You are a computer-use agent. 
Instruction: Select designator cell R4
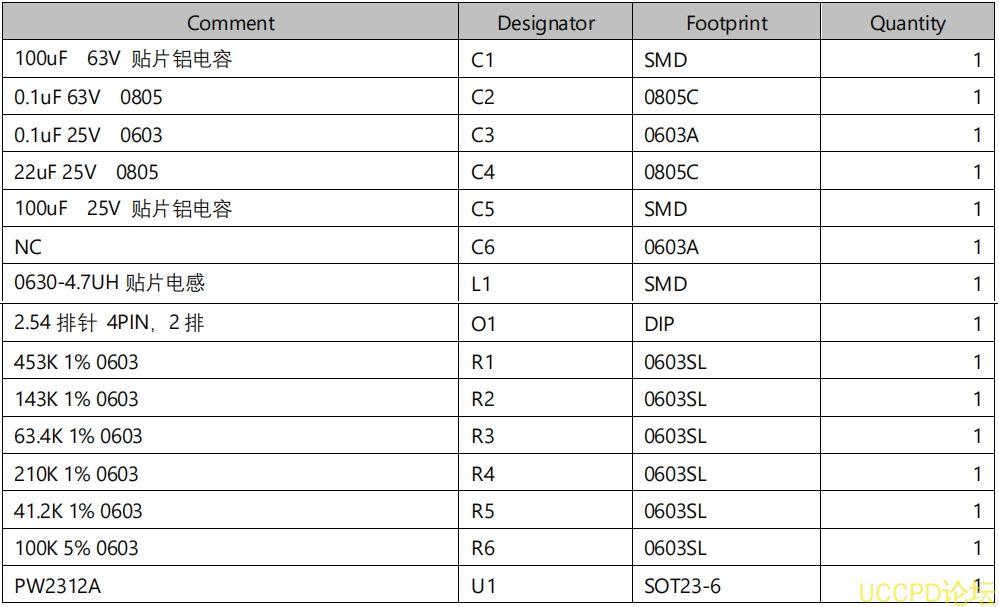(x=483, y=474)
